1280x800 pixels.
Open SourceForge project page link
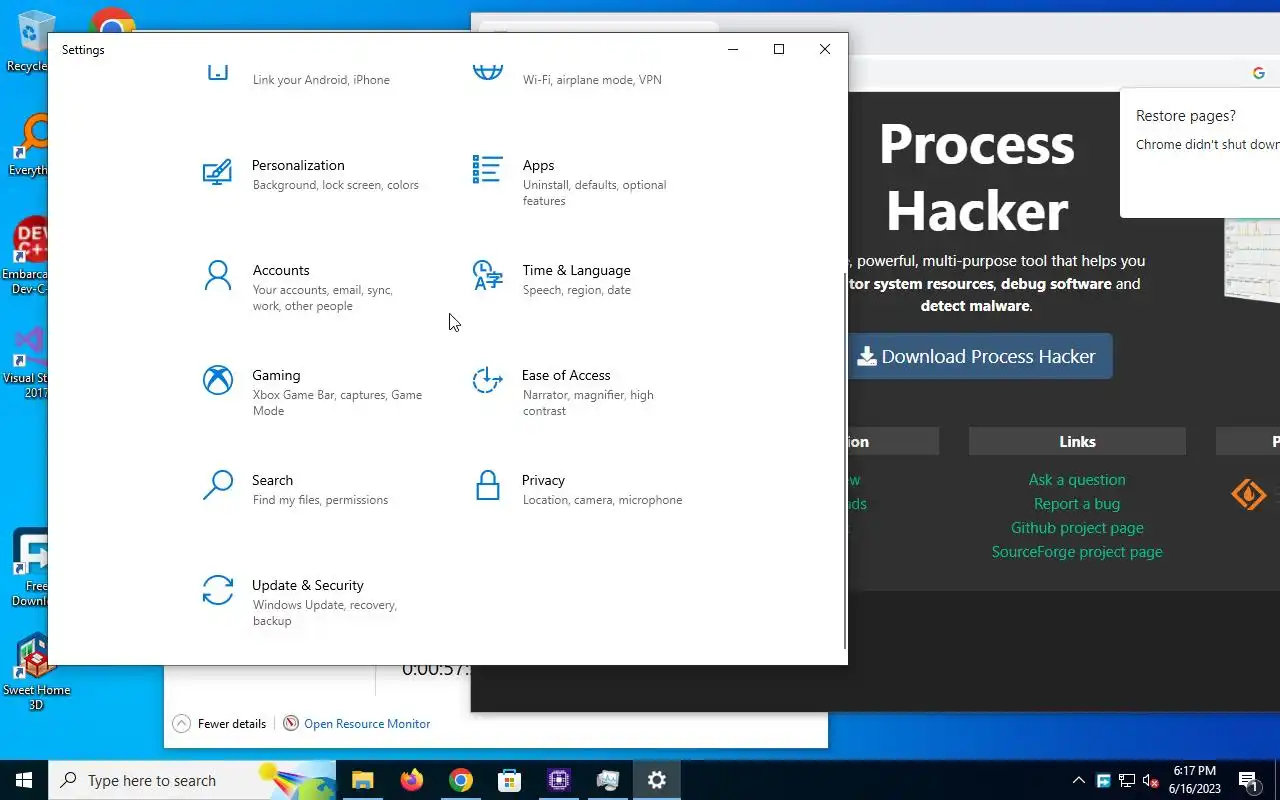pyautogui.click(x=1077, y=552)
